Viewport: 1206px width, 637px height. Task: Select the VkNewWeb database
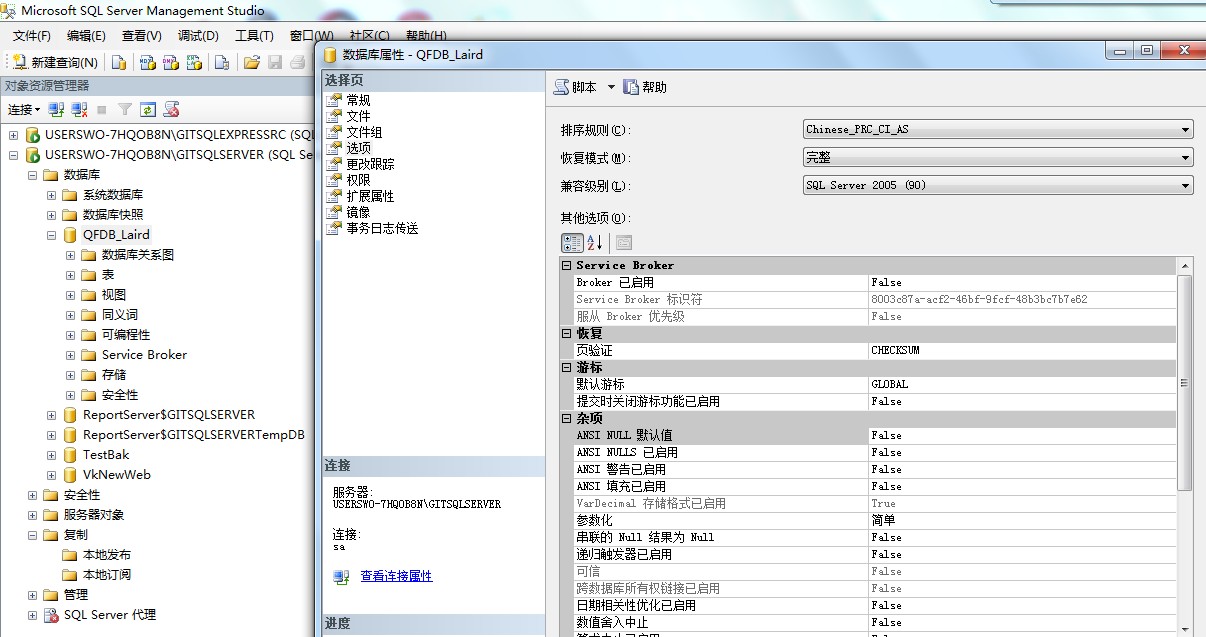click(x=117, y=475)
